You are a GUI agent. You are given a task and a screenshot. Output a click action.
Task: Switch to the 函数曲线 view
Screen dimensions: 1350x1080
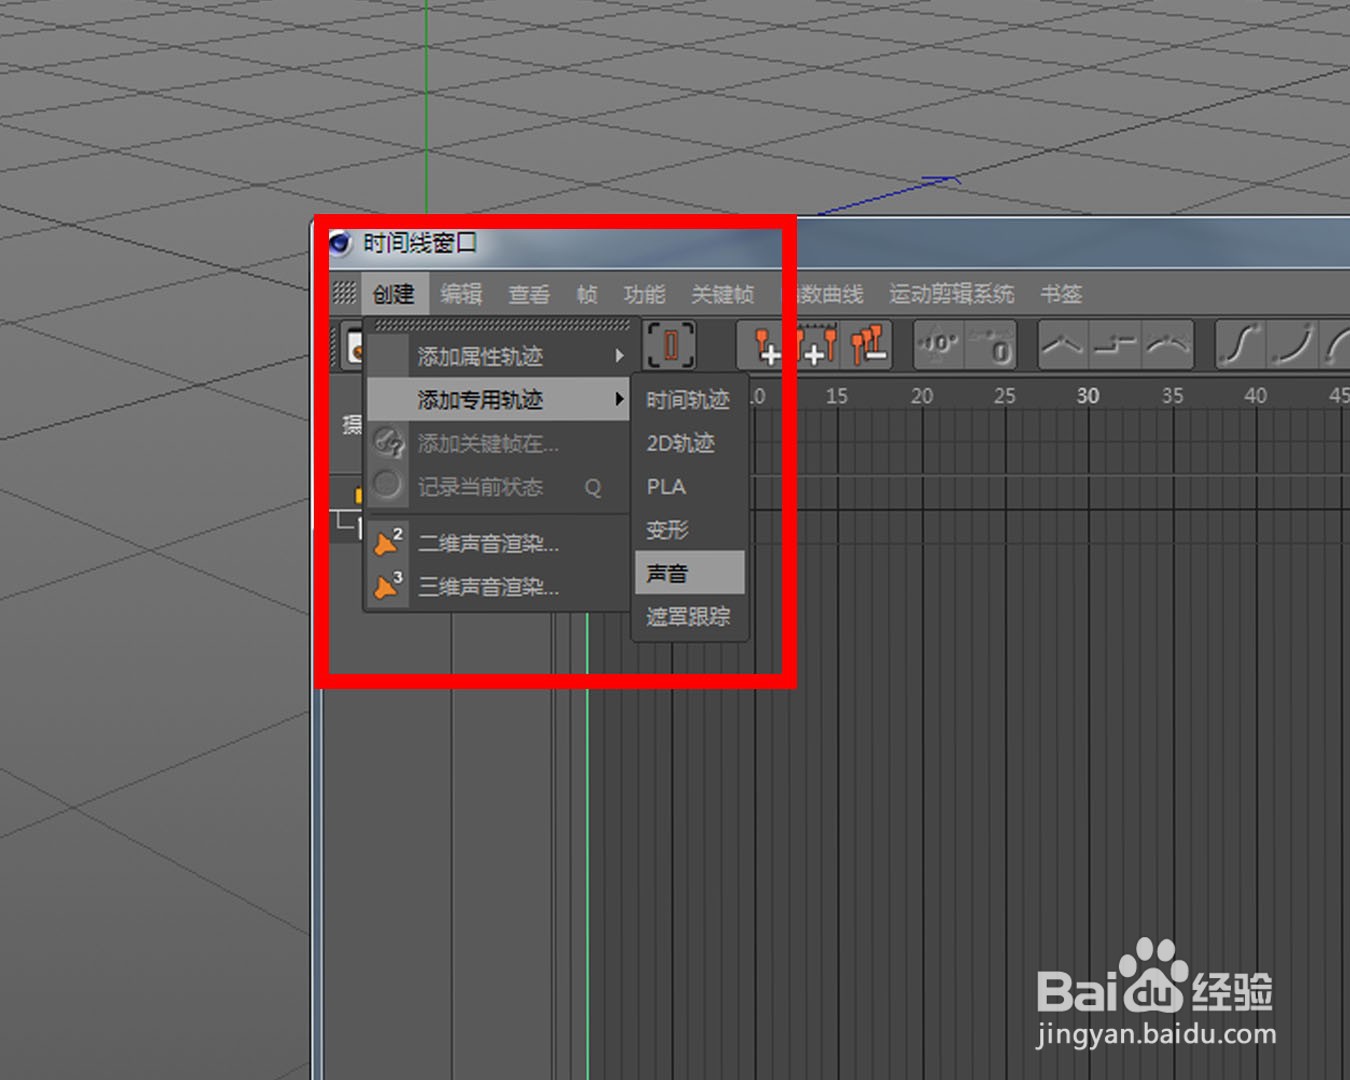click(830, 294)
